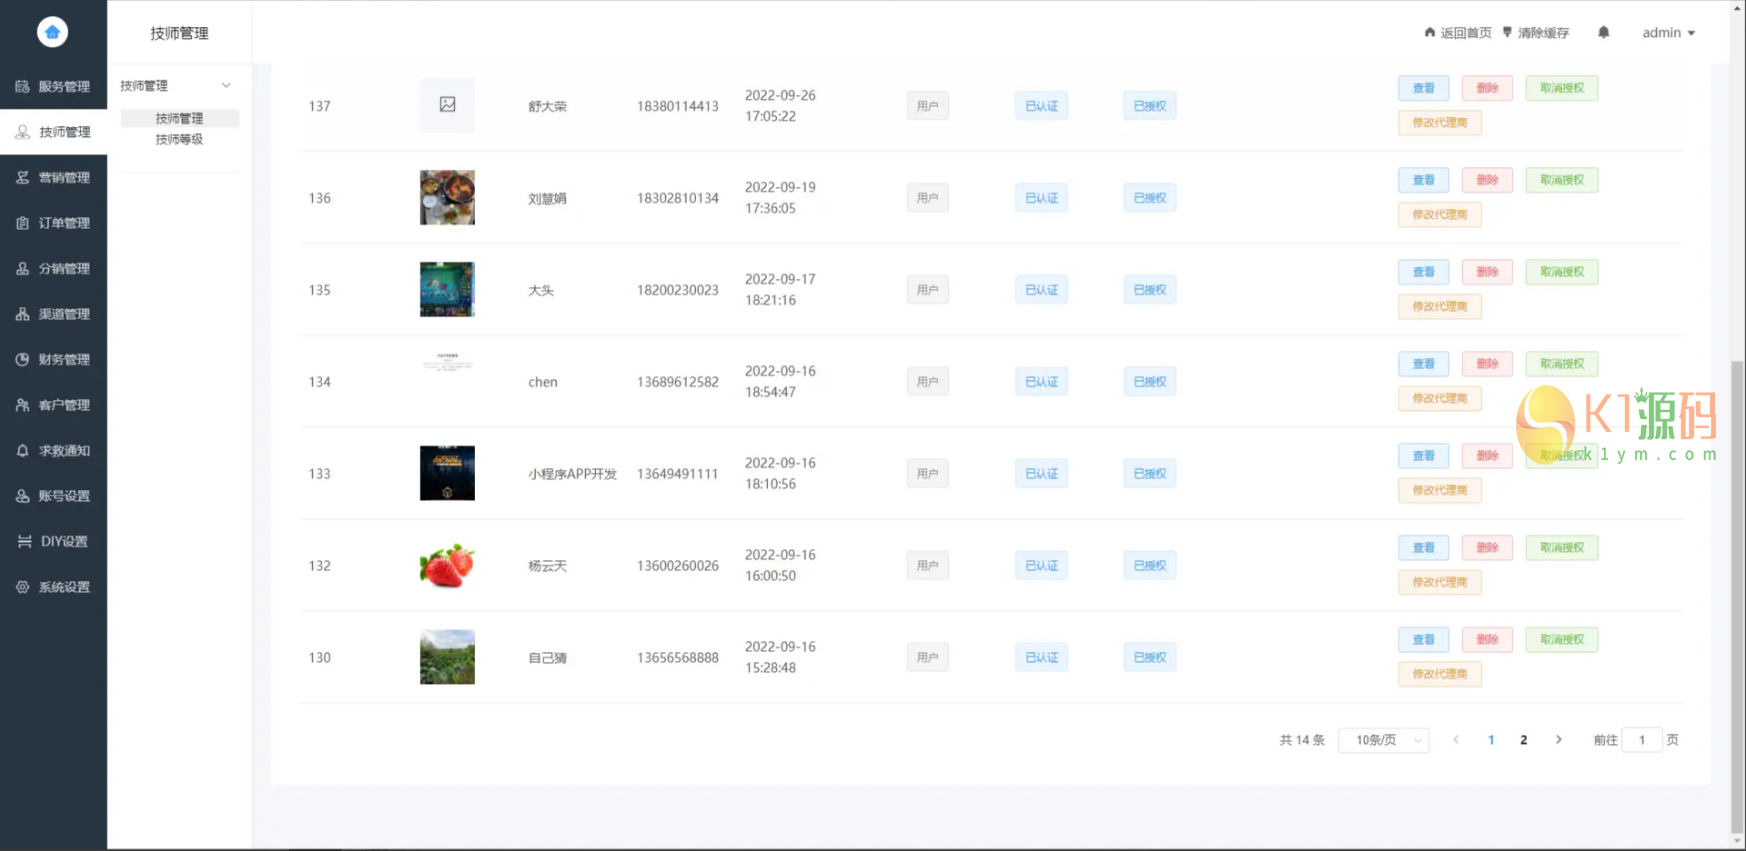Viewport: 1746px width, 851px height.
Task: Click the dark avatar of 小程序APP开发
Action: [447, 473]
